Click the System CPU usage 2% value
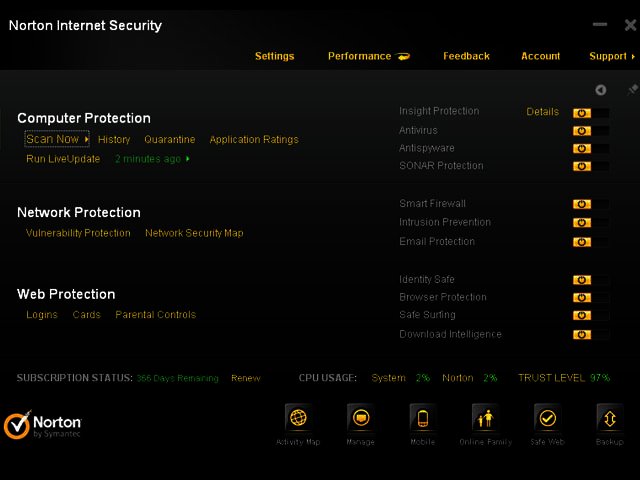Screen dimensions: 640x480 coord(423,378)
